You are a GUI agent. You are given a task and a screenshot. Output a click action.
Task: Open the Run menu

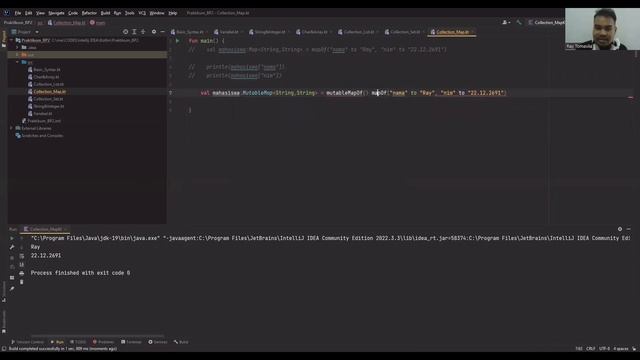point(118,13)
